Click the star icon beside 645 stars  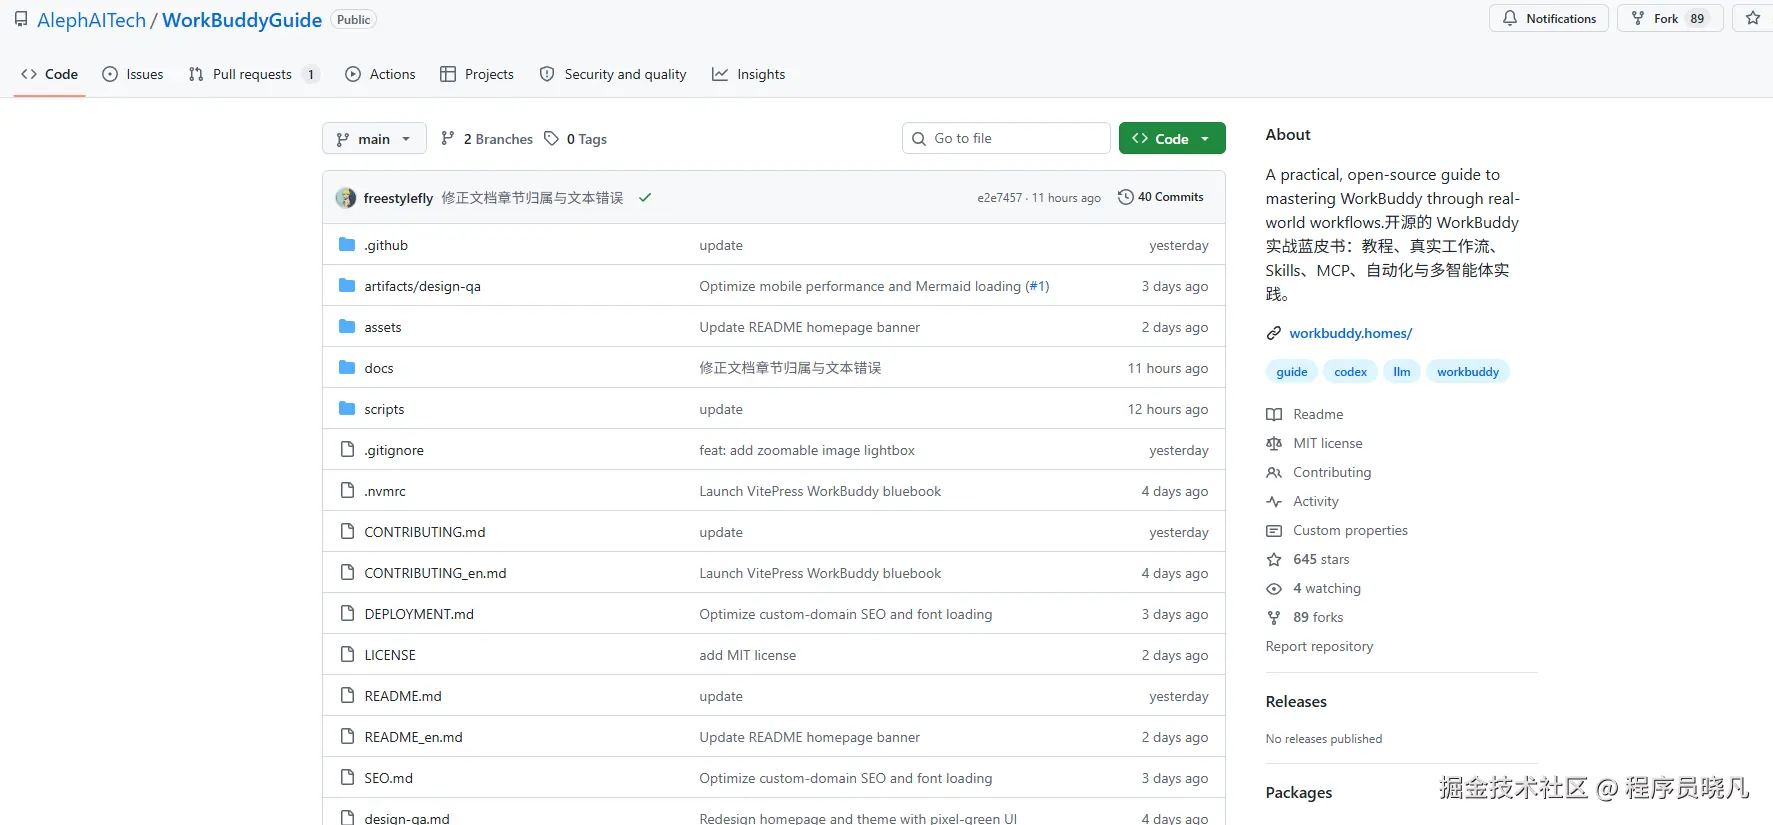point(1274,559)
